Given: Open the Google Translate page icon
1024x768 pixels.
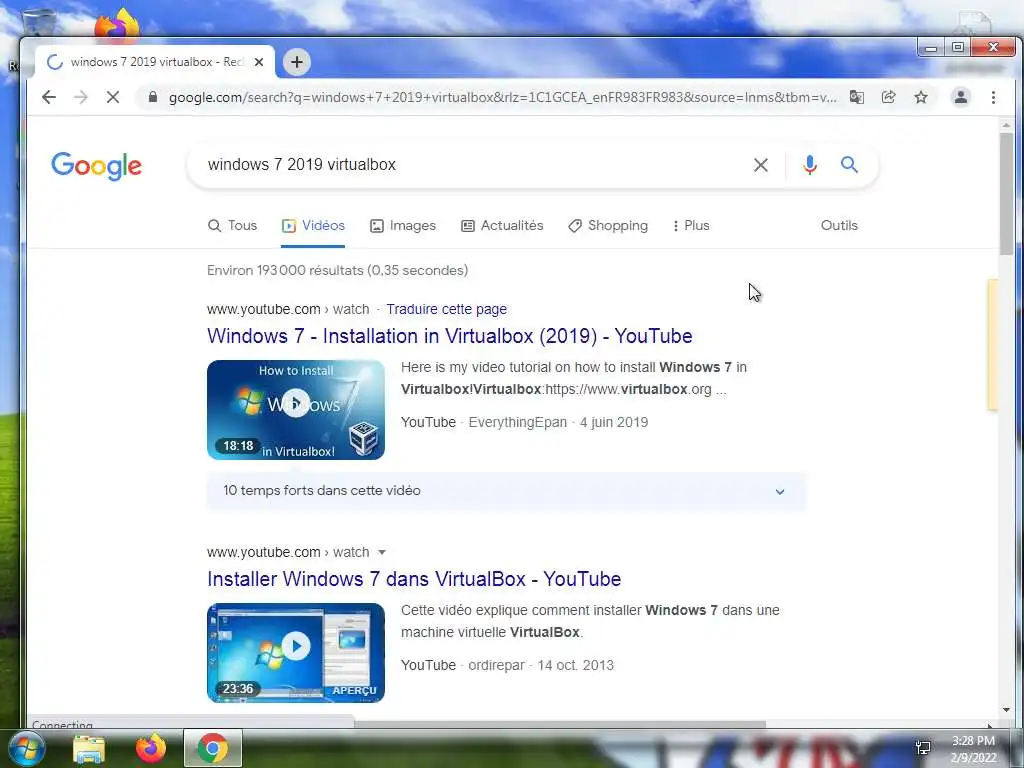Looking at the screenshot, I should tap(856, 97).
